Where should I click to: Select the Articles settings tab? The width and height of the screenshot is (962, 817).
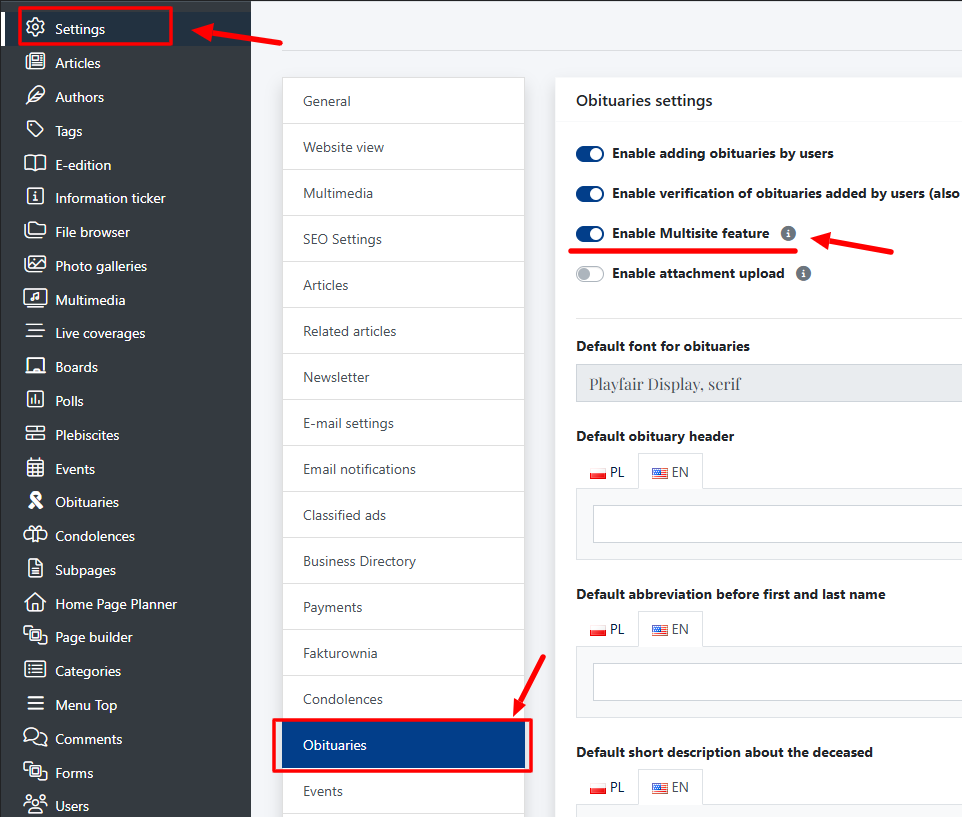click(x=403, y=285)
